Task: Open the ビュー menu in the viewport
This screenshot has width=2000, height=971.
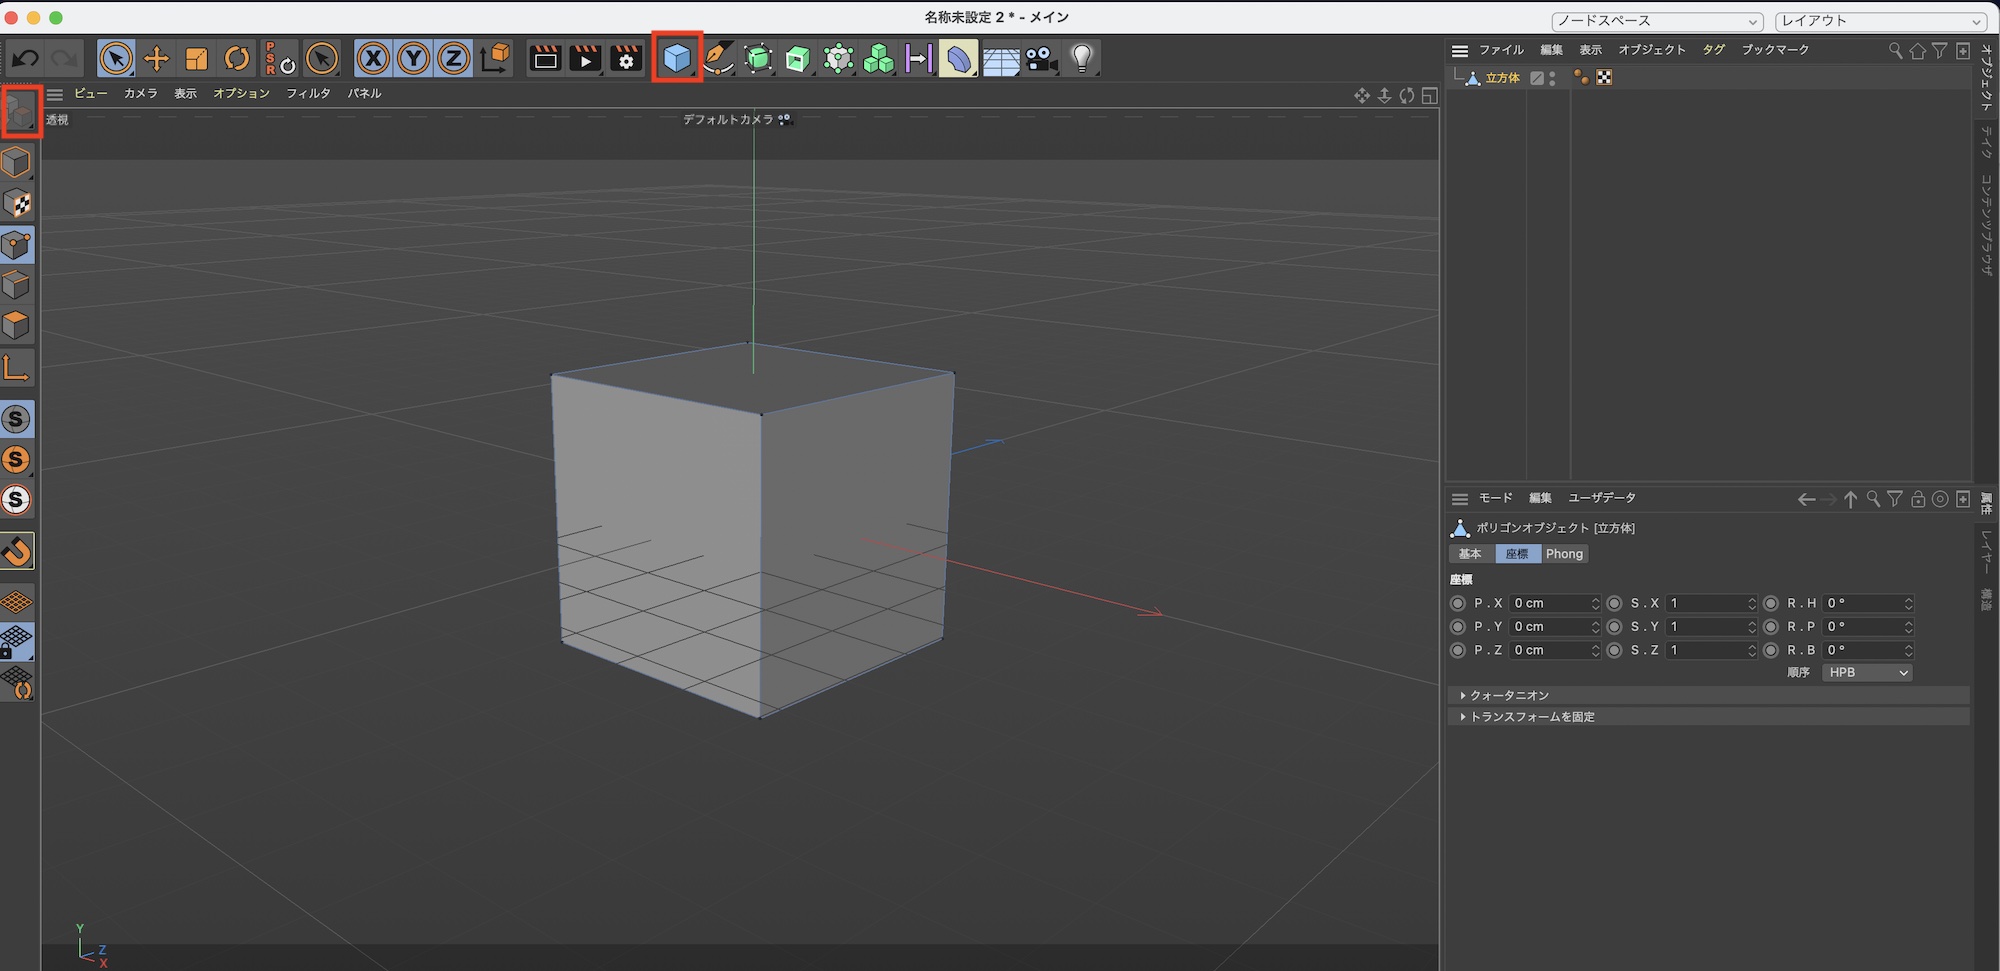Action: pyautogui.click(x=89, y=93)
